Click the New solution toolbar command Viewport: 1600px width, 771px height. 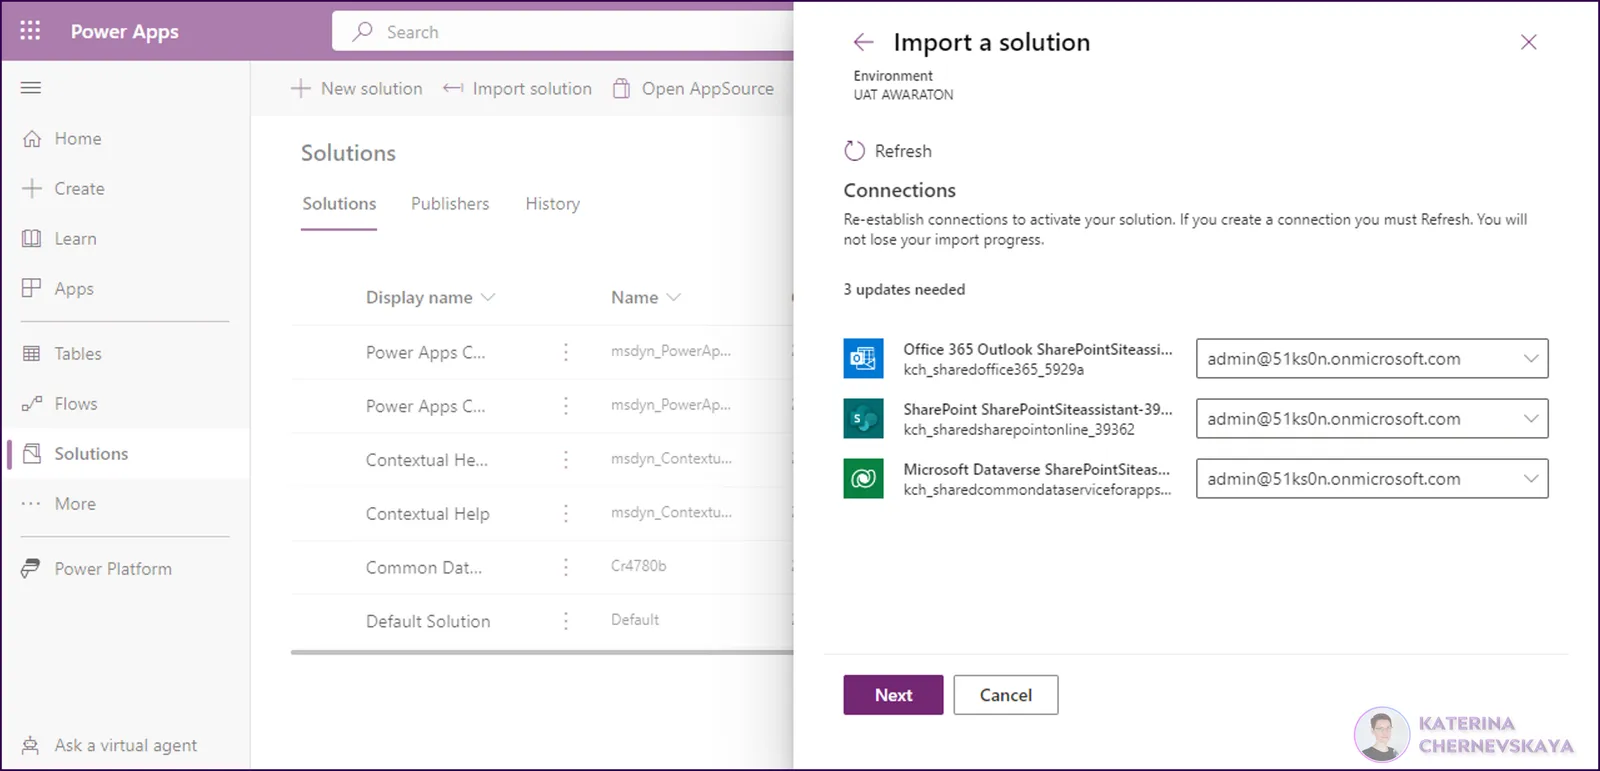[357, 89]
